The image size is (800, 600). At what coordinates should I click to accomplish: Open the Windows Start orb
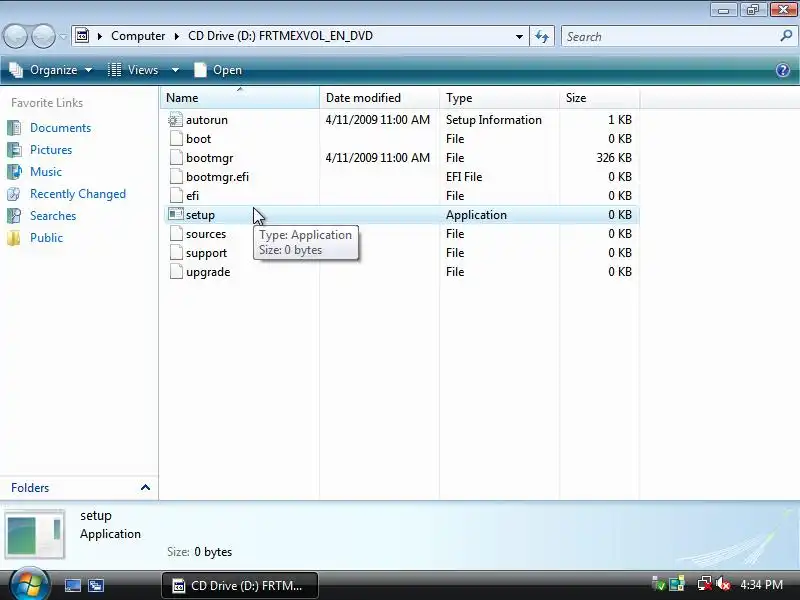[x=29, y=583]
